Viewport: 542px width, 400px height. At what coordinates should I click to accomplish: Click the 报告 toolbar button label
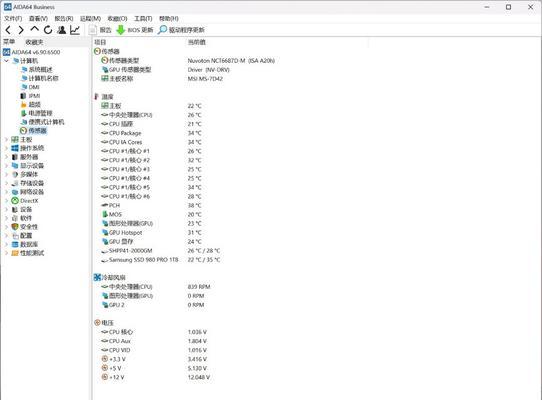pyautogui.click(x=105, y=30)
